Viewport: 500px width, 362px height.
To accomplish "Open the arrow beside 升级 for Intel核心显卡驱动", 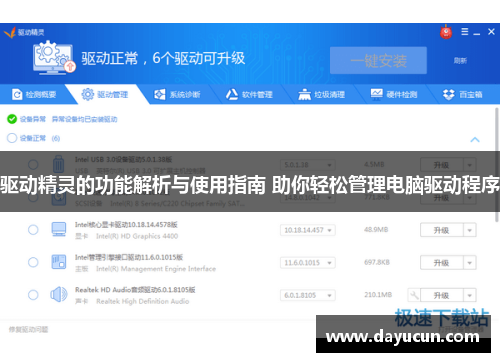I will [470, 230].
